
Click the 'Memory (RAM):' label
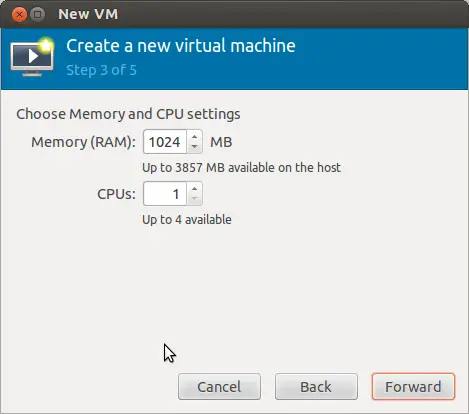pos(83,142)
